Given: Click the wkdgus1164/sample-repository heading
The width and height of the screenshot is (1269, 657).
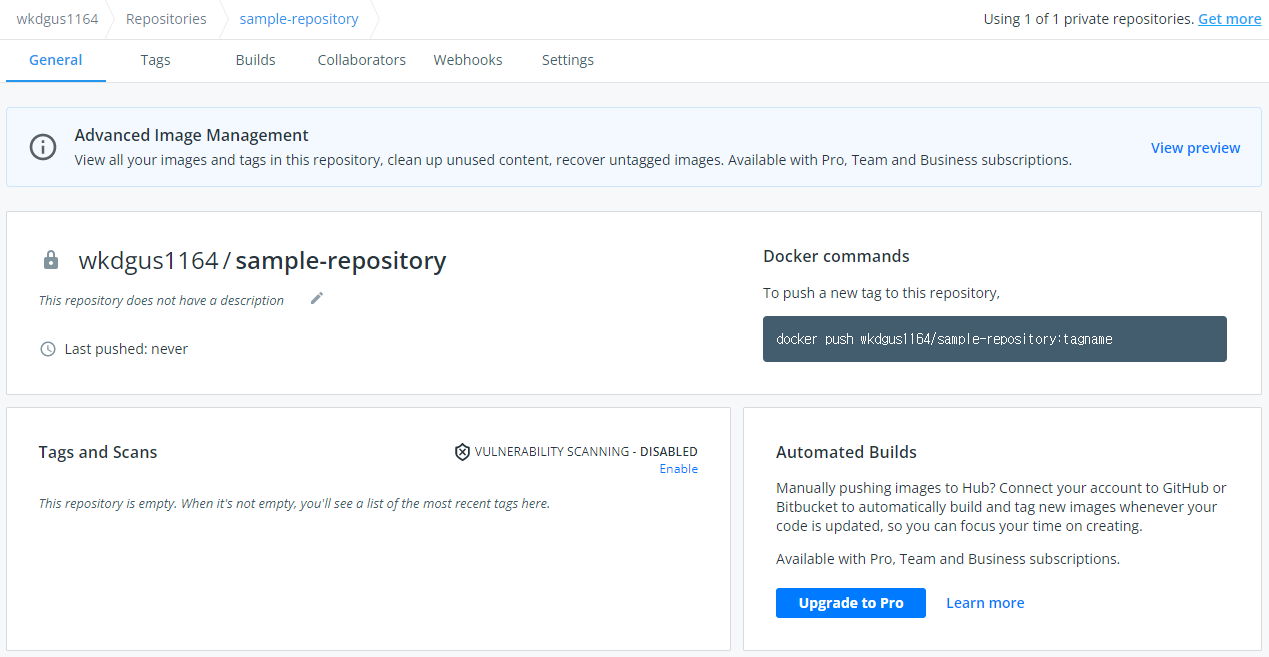Looking at the screenshot, I should point(262,261).
